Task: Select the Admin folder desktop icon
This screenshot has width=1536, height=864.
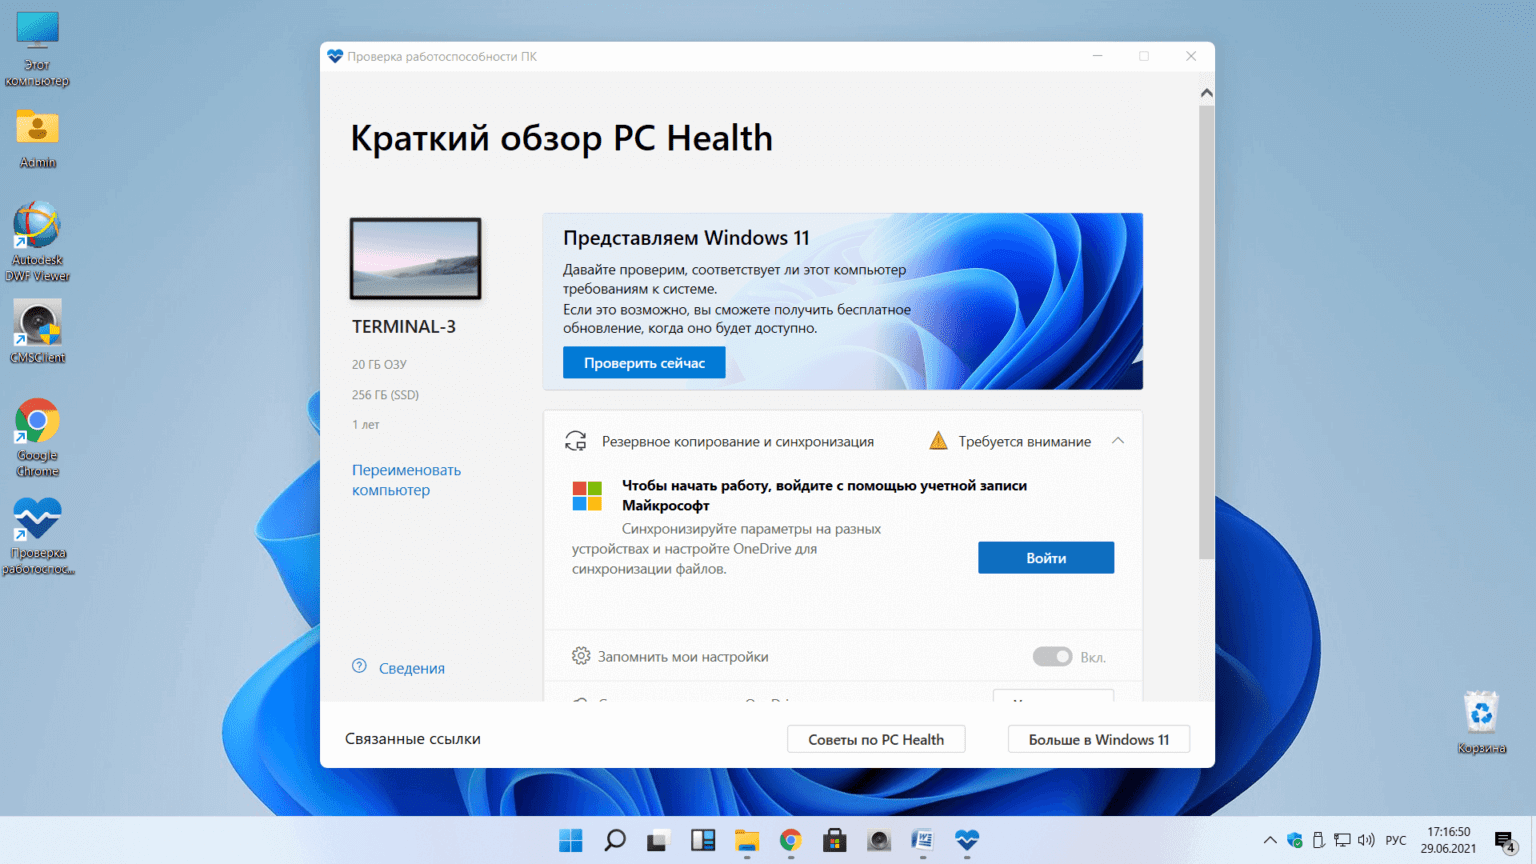Action: [x=37, y=138]
